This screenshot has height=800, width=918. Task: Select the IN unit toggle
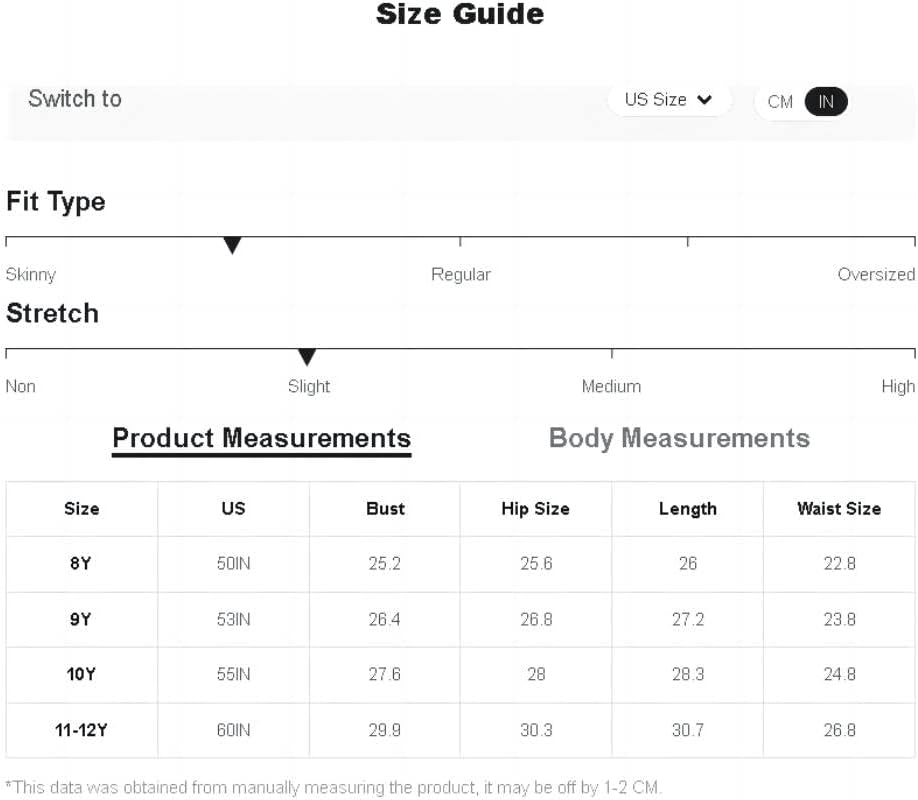[826, 102]
